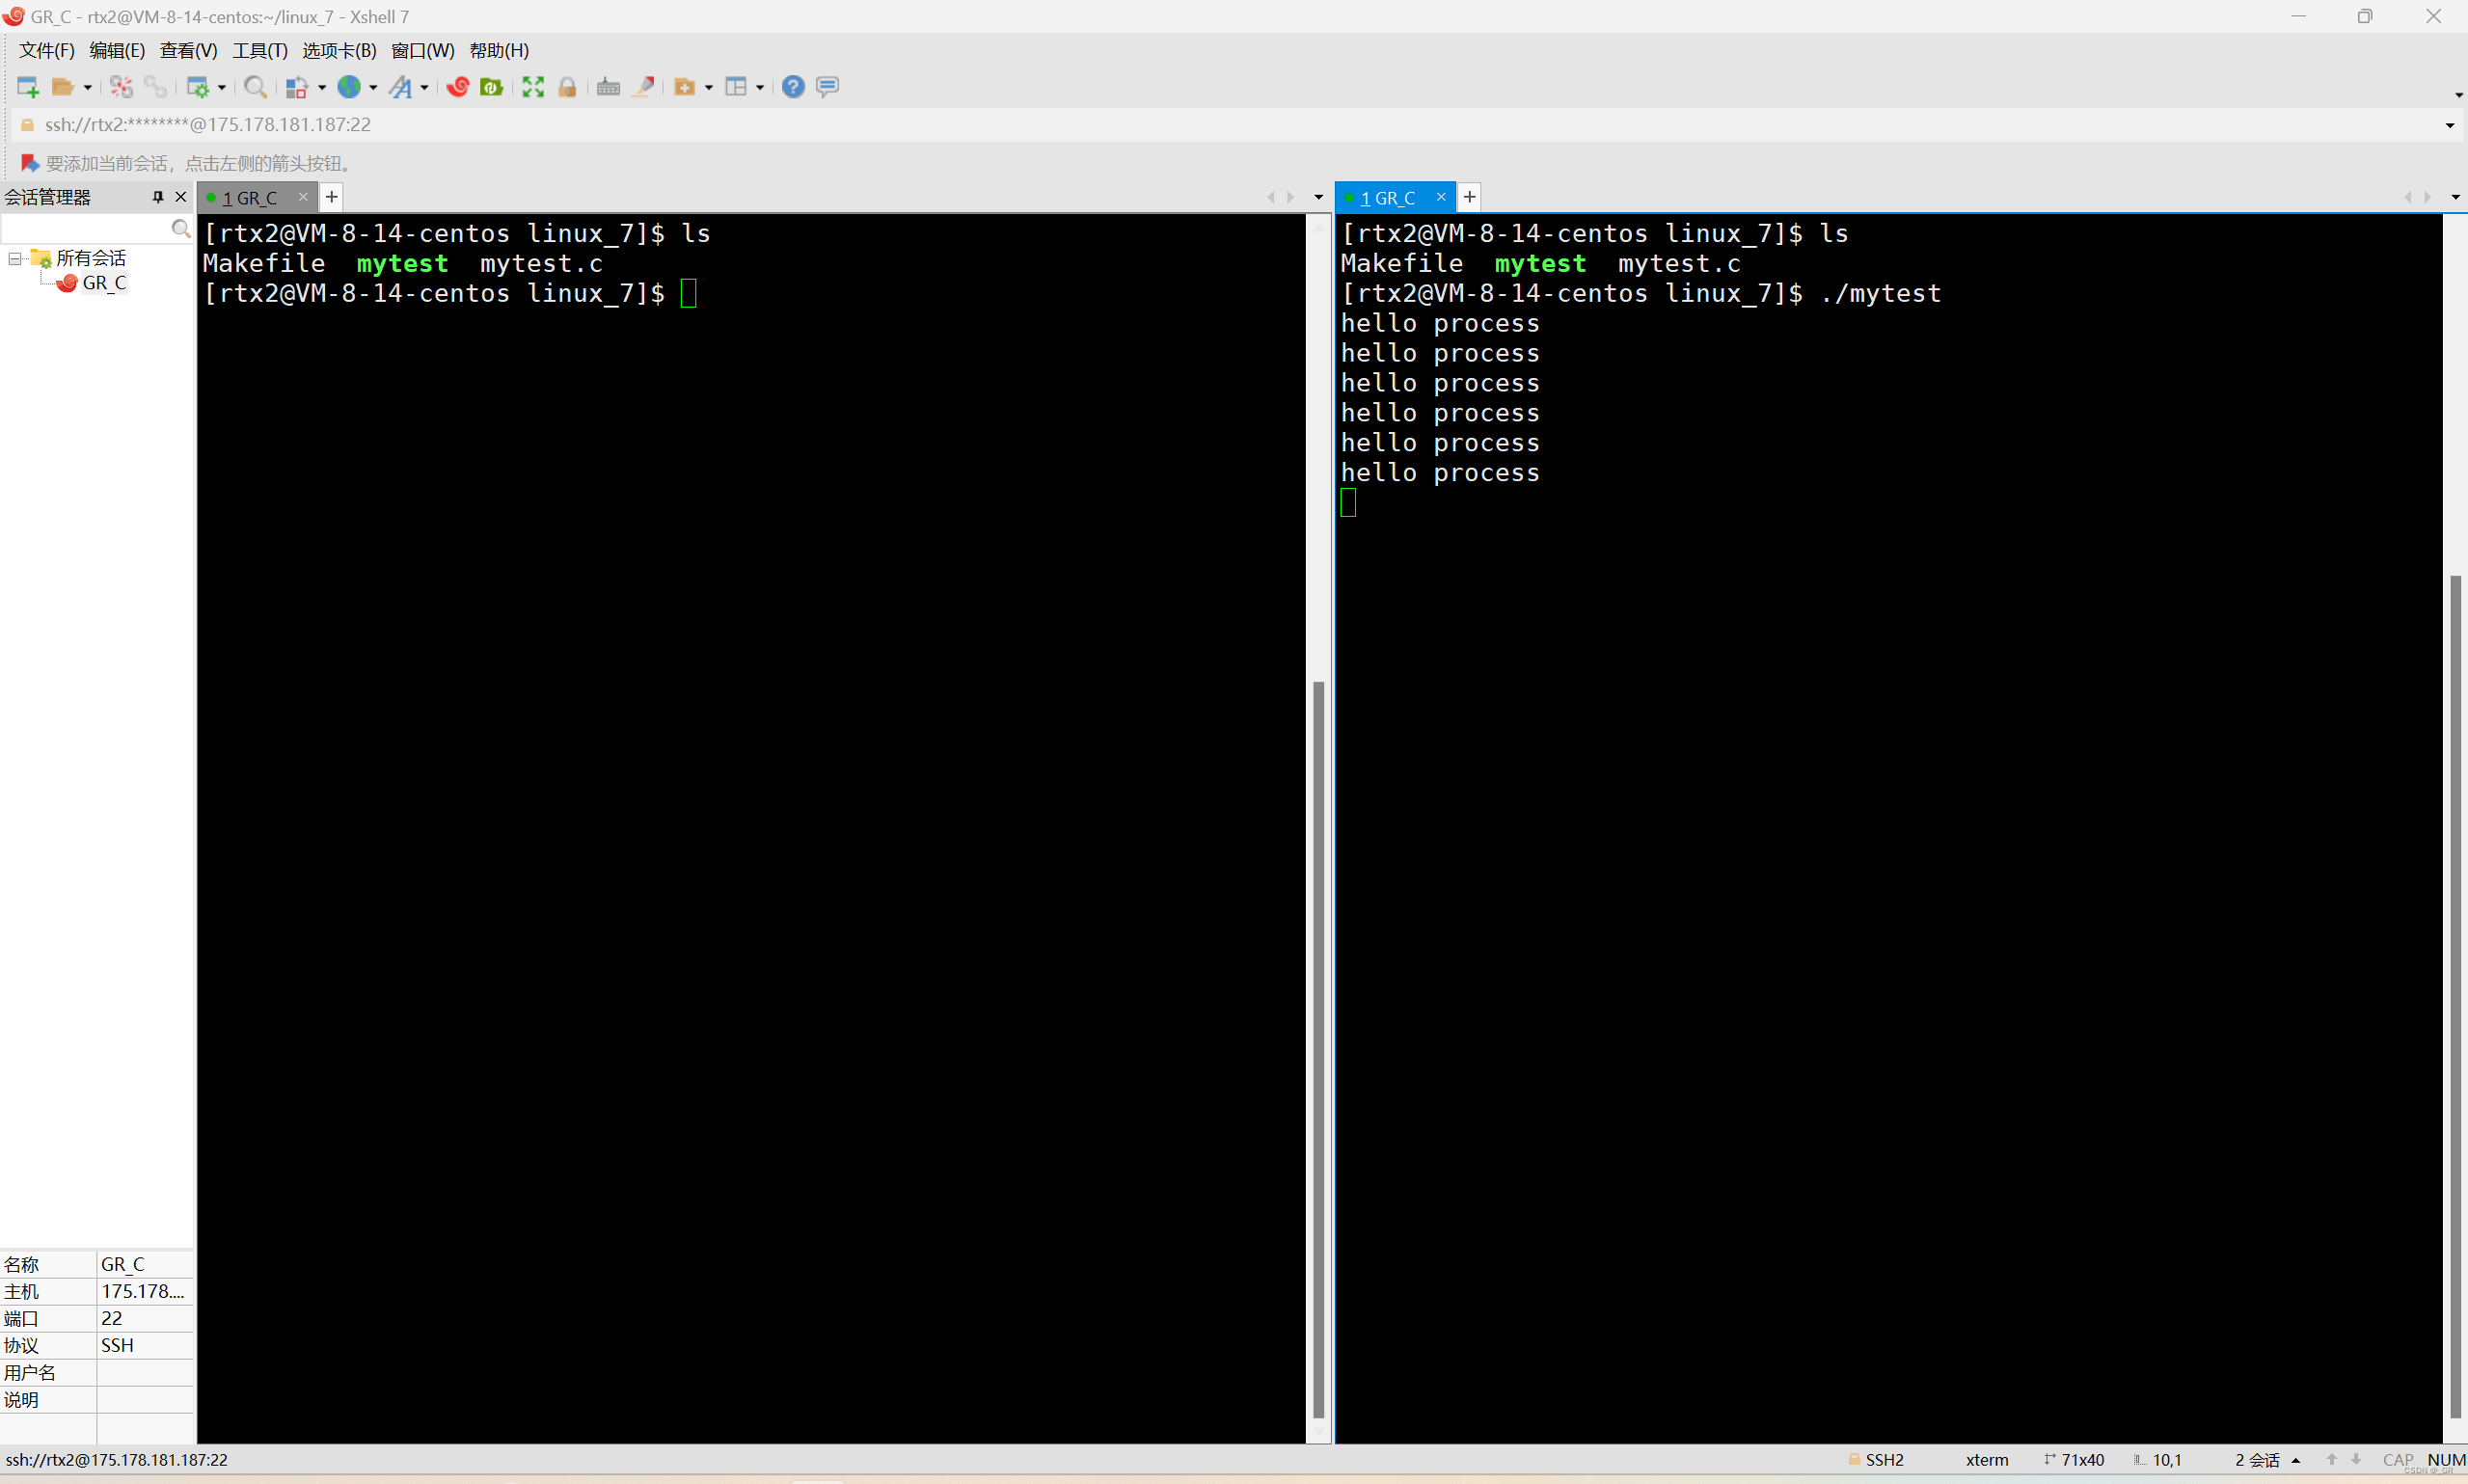Add new tab in right pane
Image resolution: width=2468 pixels, height=1484 pixels.
click(1469, 197)
